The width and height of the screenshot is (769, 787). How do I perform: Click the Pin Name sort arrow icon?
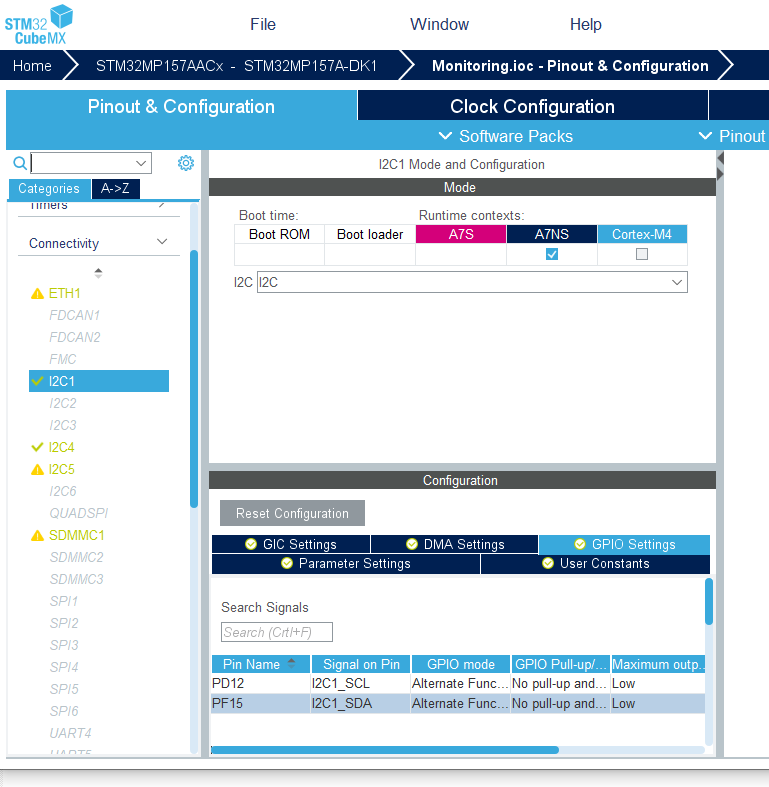(x=292, y=663)
